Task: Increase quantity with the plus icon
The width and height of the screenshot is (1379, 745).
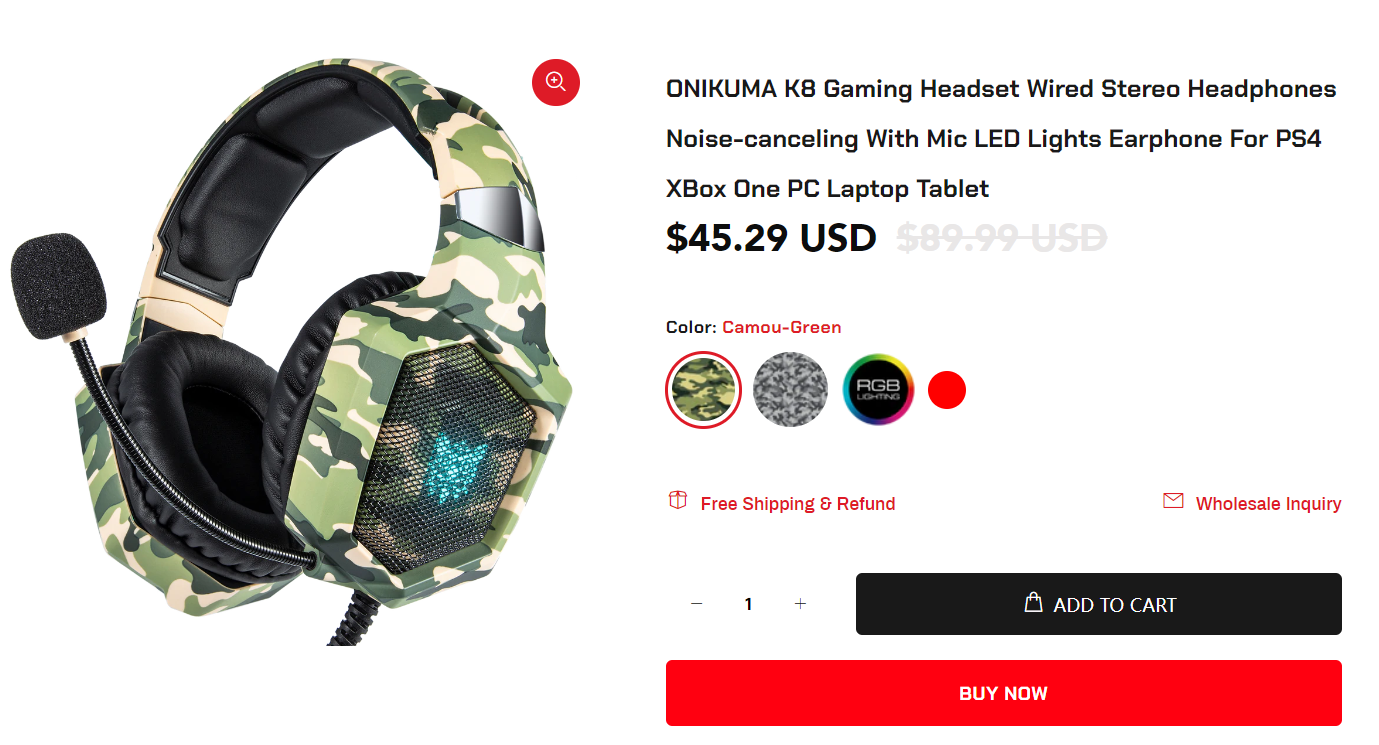Action: click(x=800, y=604)
